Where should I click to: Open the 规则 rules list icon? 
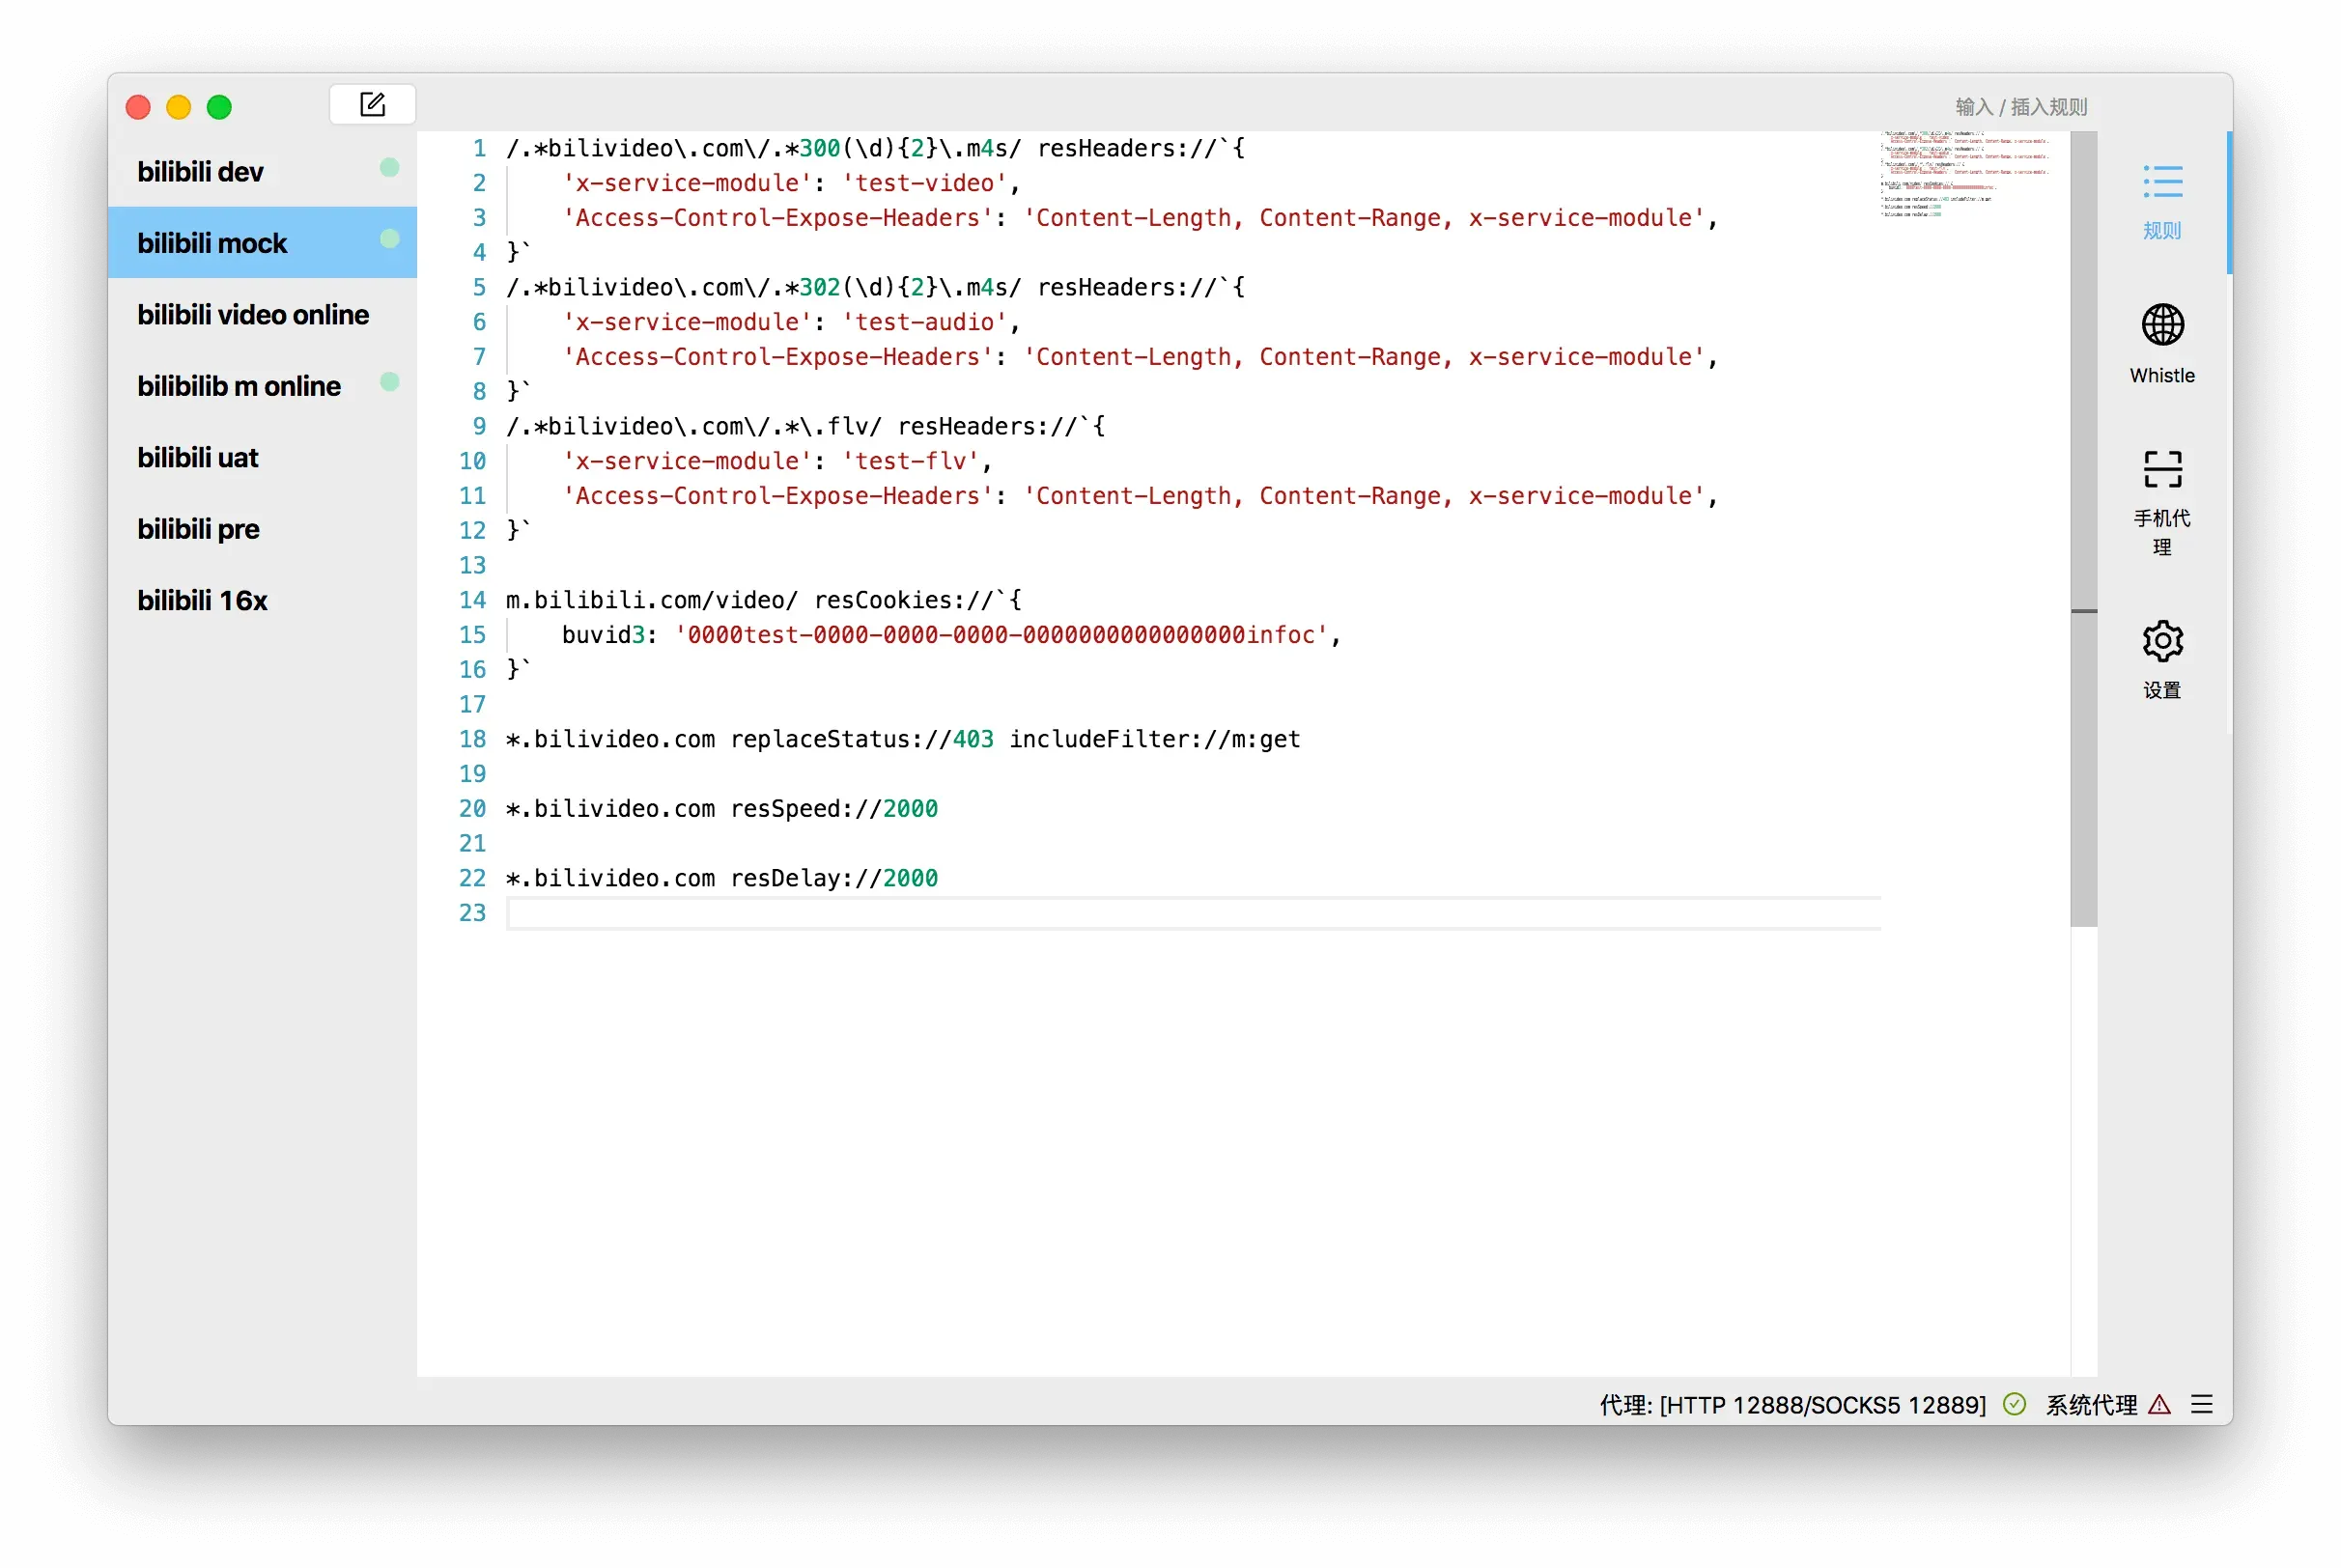[2162, 183]
